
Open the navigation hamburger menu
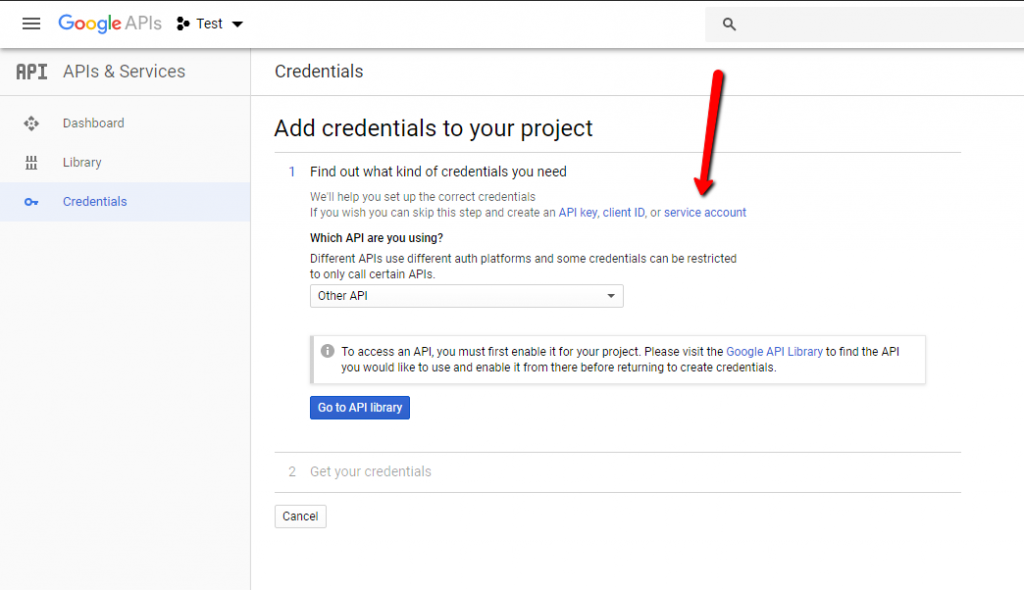31,23
